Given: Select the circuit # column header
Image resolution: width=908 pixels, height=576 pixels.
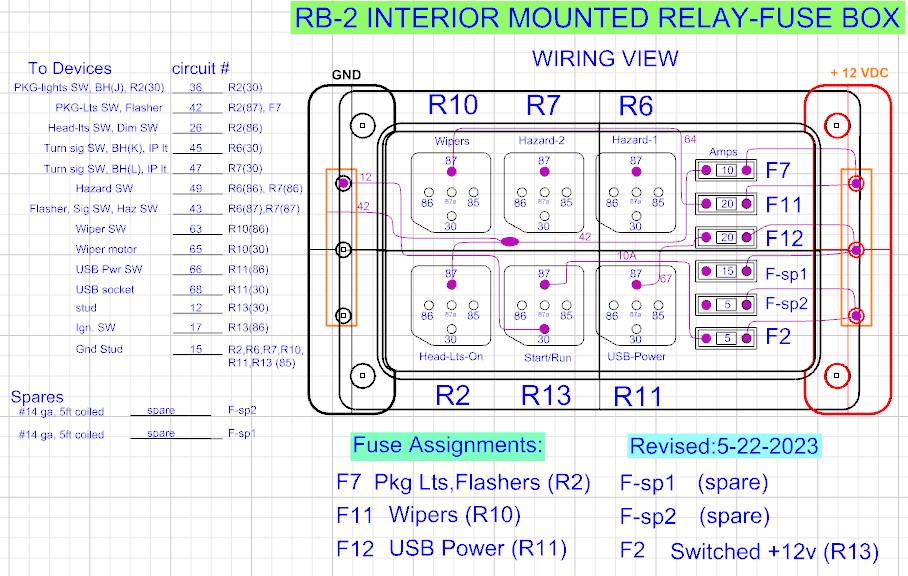Looking at the screenshot, I should click(x=201, y=68).
